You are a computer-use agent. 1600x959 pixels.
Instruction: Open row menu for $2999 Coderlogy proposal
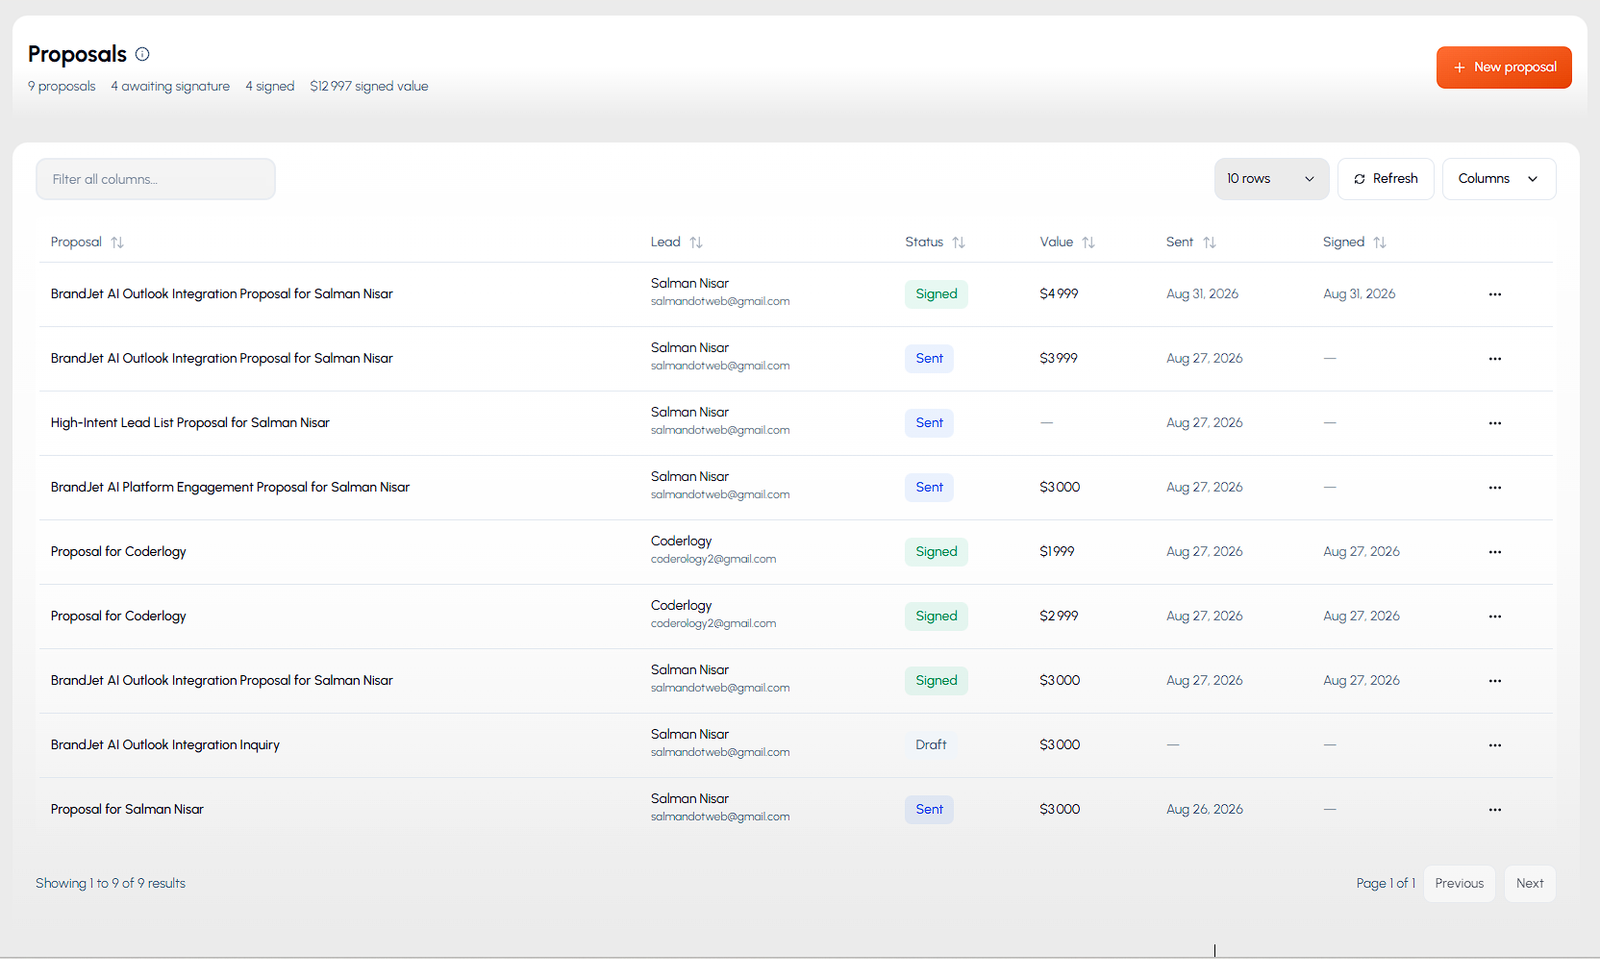click(x=1495, y=616)
